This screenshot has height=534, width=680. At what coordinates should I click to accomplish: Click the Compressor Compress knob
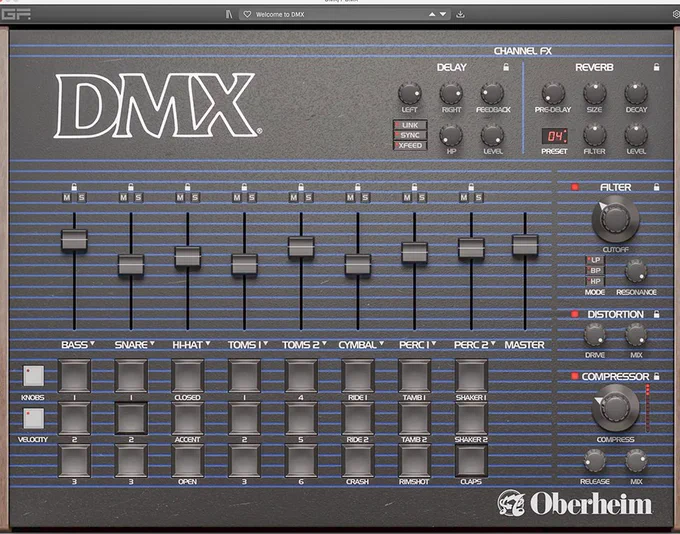point(615,408)
